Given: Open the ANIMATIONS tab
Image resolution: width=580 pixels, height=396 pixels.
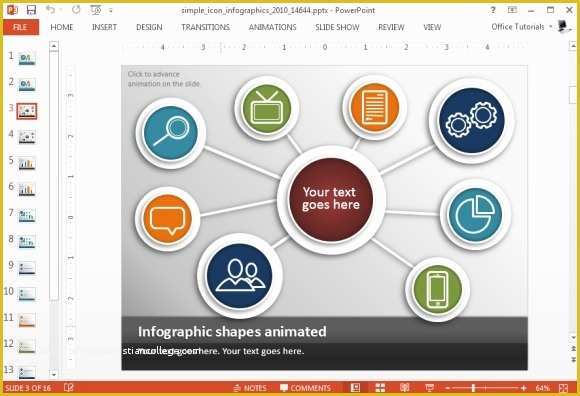Looking at the screenshot, I should pos(273,27).
